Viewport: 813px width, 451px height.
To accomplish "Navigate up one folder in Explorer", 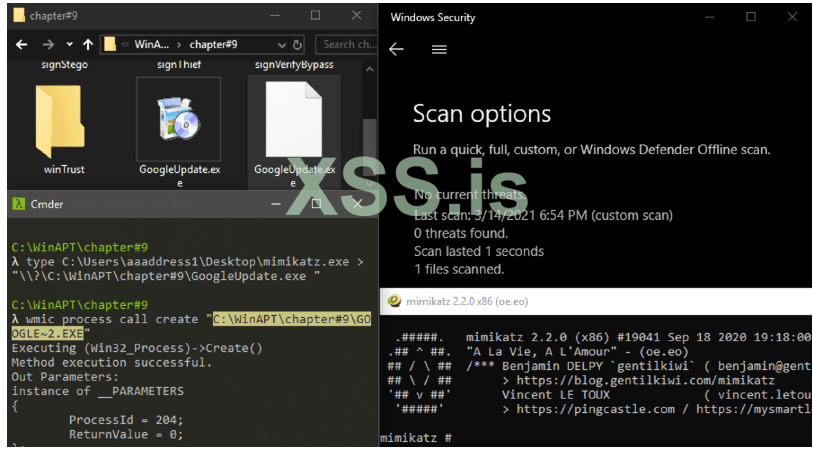I will (88, 45).
